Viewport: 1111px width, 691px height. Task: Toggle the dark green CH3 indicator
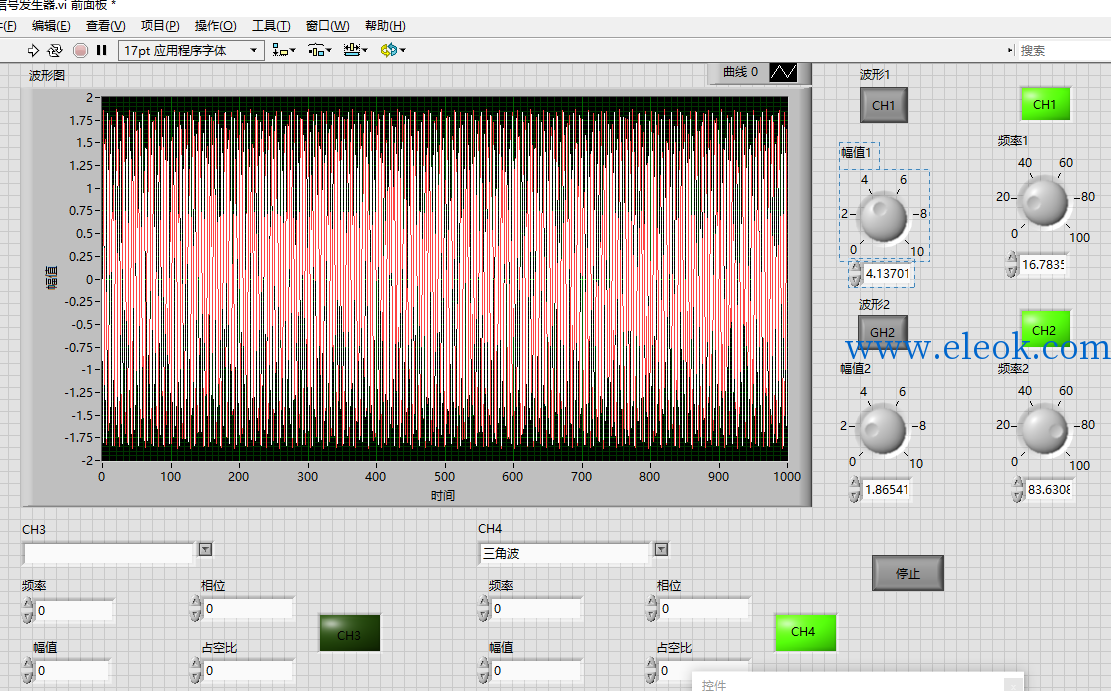point(349,633)
